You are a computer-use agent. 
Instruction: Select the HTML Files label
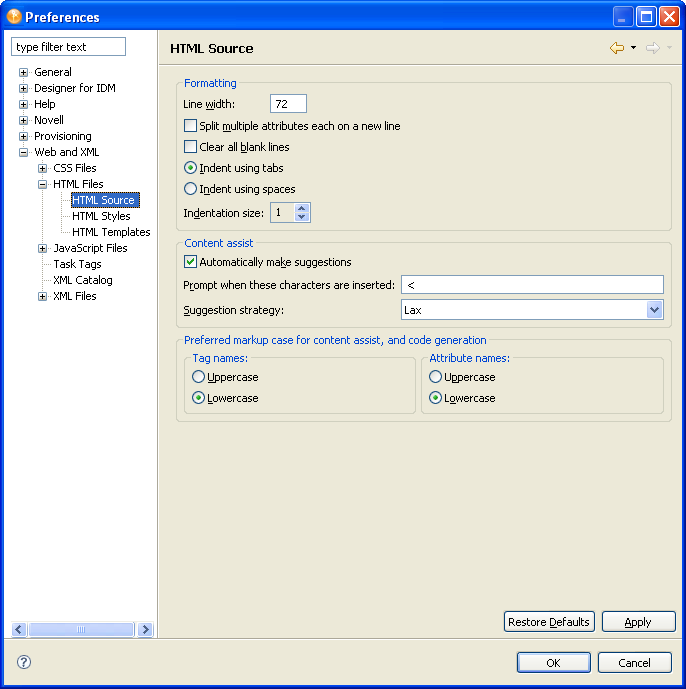point(78,184)
